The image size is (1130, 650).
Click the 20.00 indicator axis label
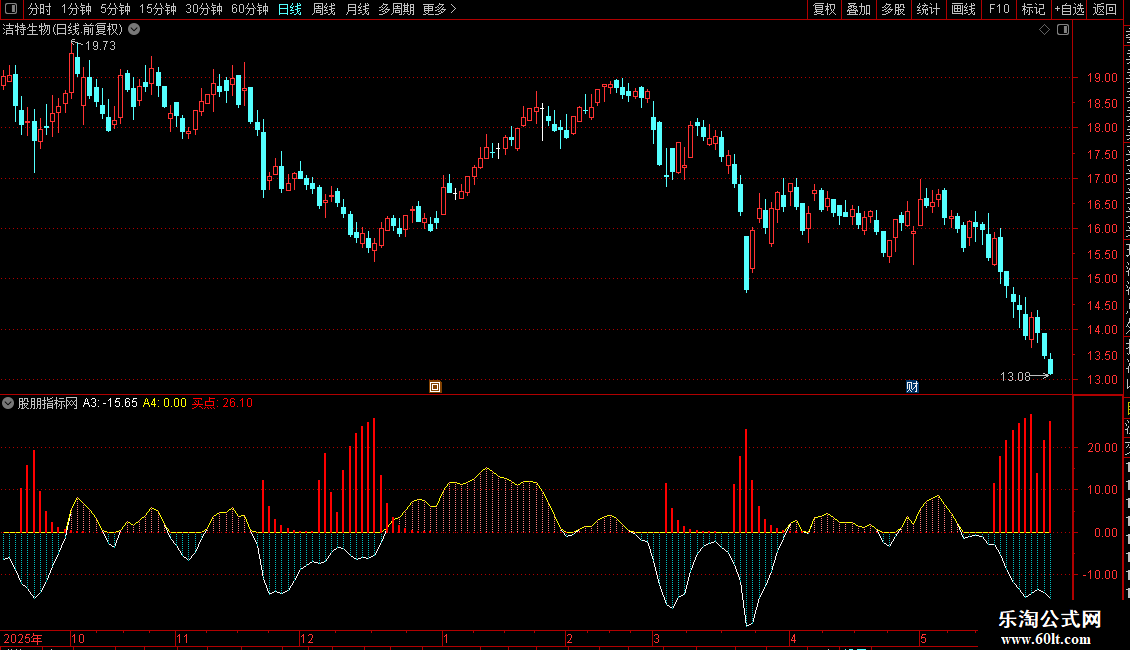[1102, 448]
